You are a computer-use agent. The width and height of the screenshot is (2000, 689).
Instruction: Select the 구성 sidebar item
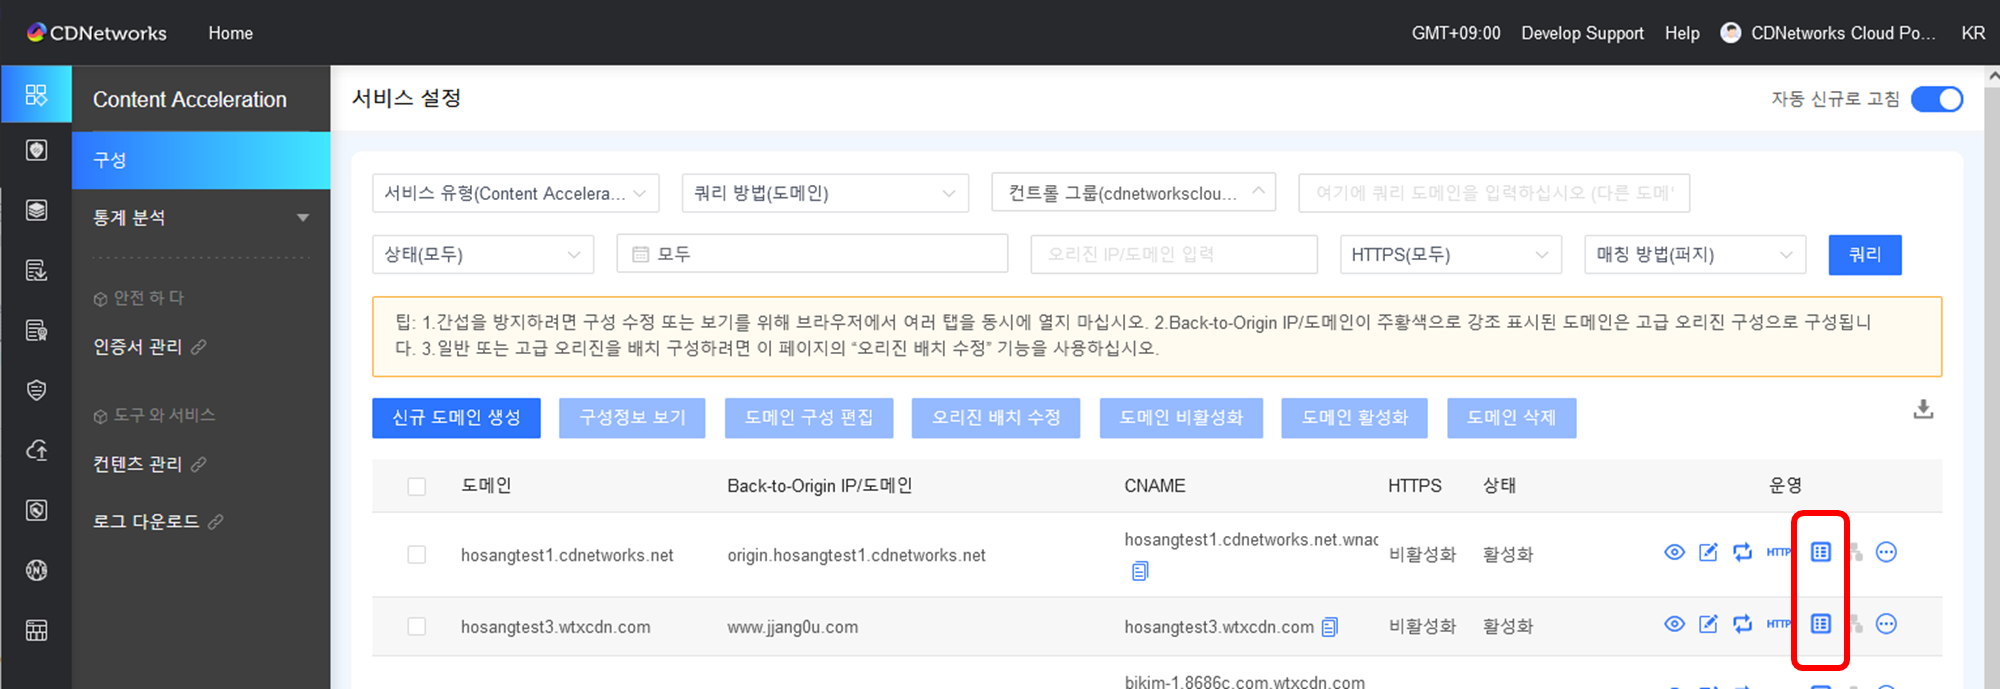(x=201, y=160)
